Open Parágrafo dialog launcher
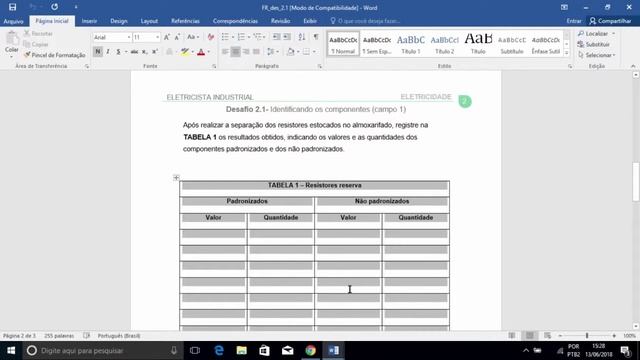 pyautogui.click(x=320, y=66)
